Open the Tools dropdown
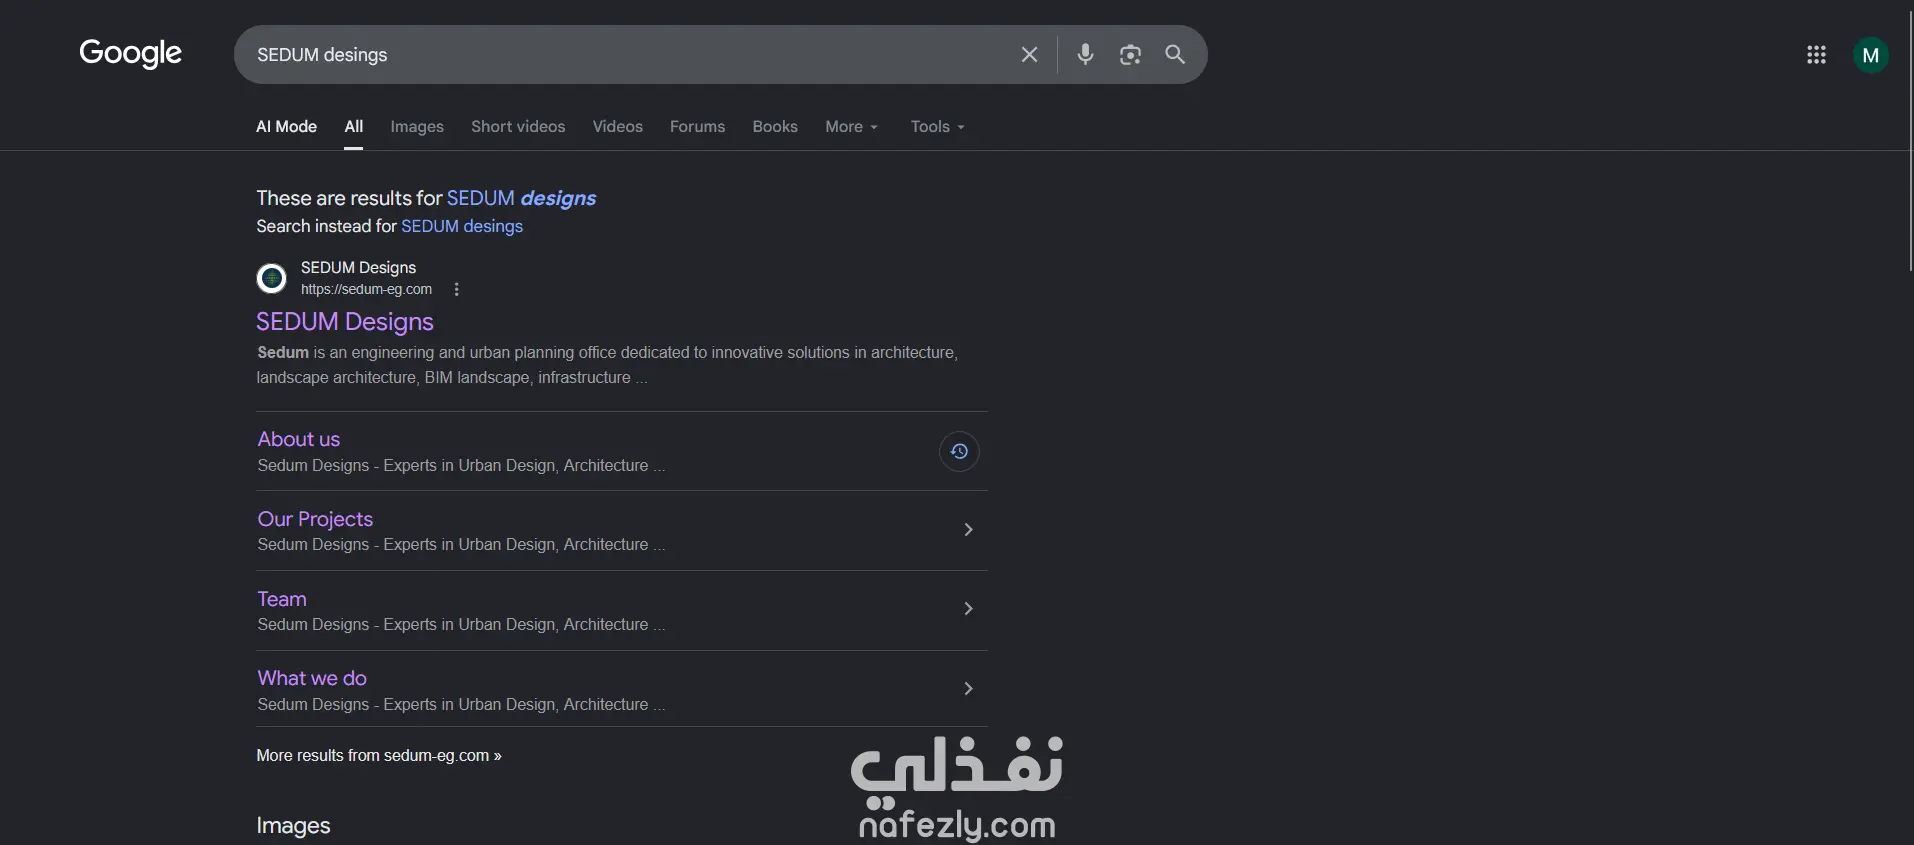The width and height of the screenshot is (1914, 845). [x=937, y=127]
